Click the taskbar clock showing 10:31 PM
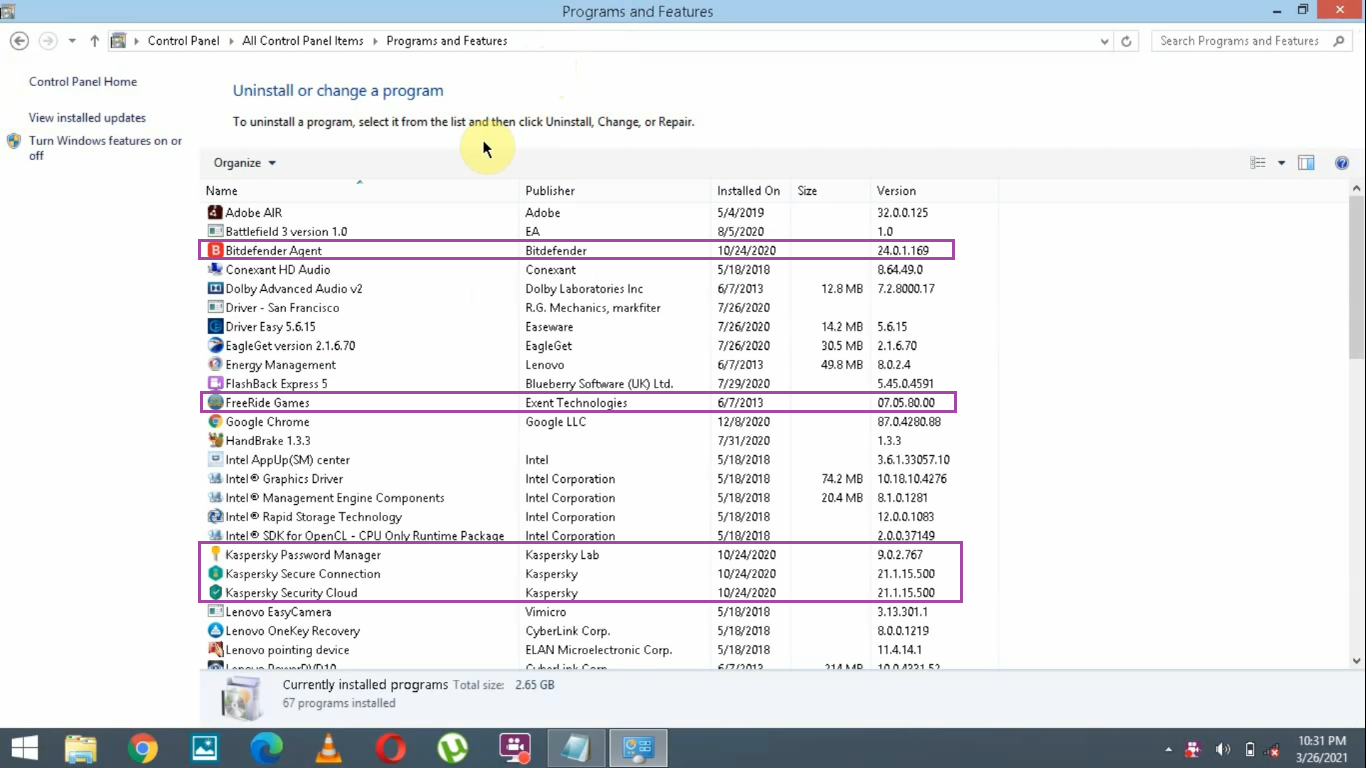 [x=1324, y=749]
